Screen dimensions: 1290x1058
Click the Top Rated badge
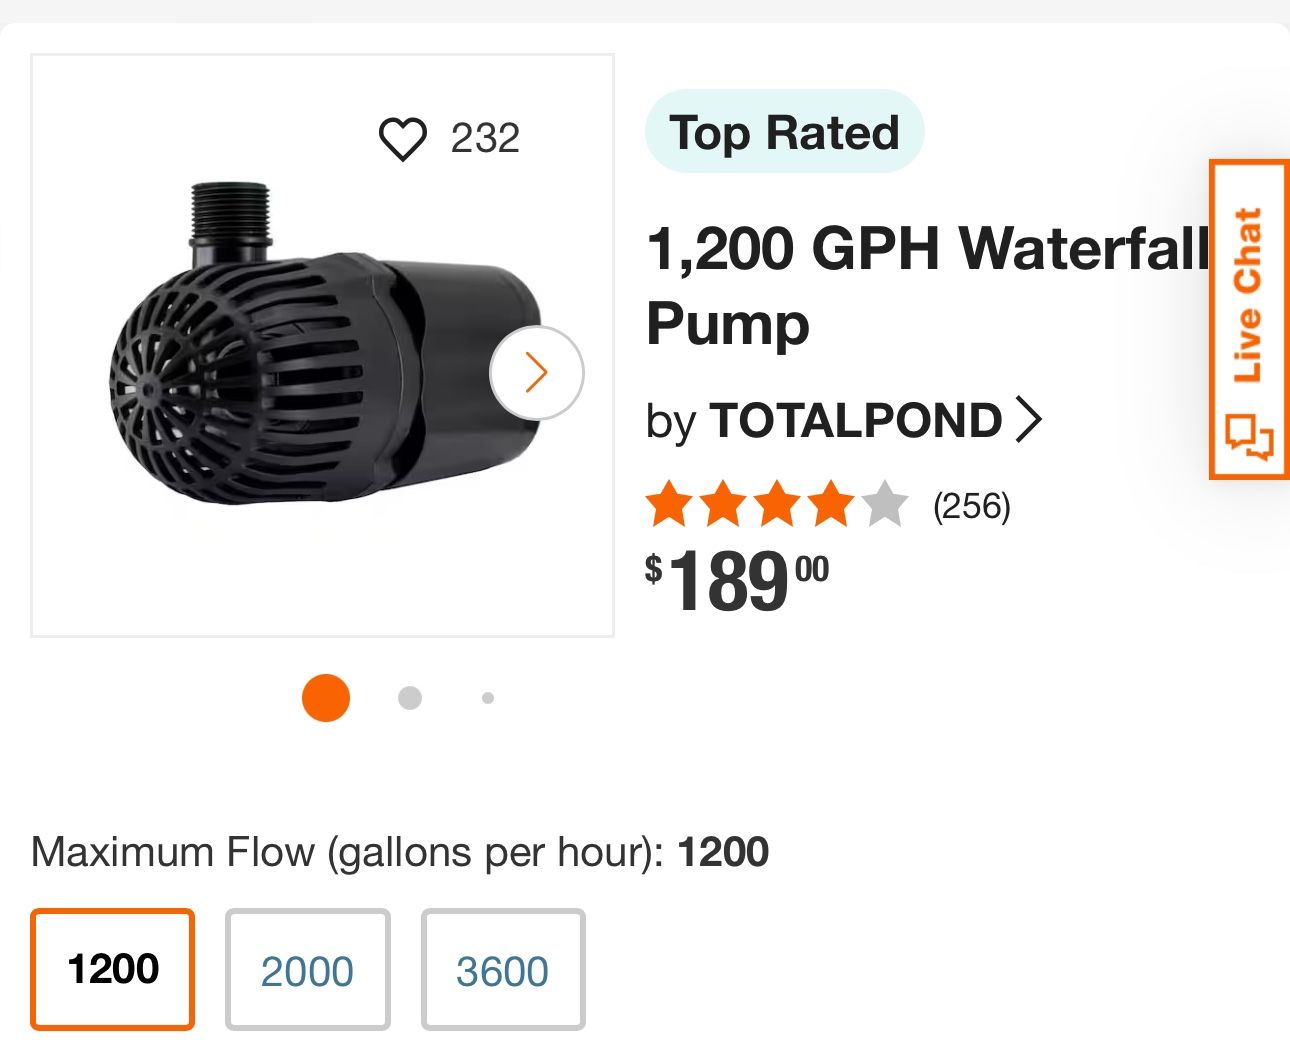(x=784, y=131)
